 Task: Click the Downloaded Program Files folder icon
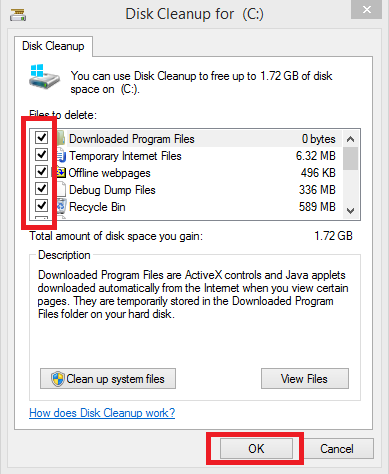(61, 138)
